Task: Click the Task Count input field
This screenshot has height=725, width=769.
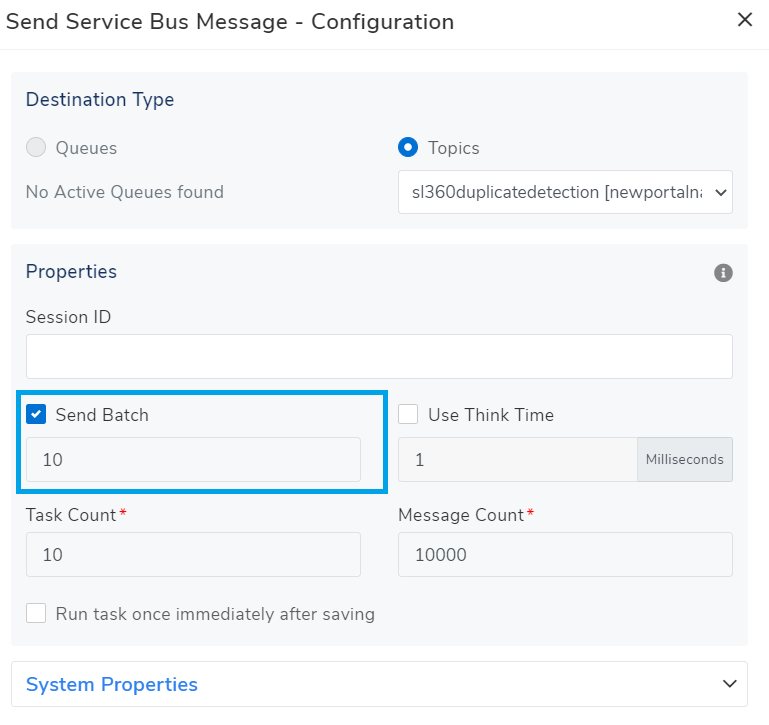Action: [193, 554]
